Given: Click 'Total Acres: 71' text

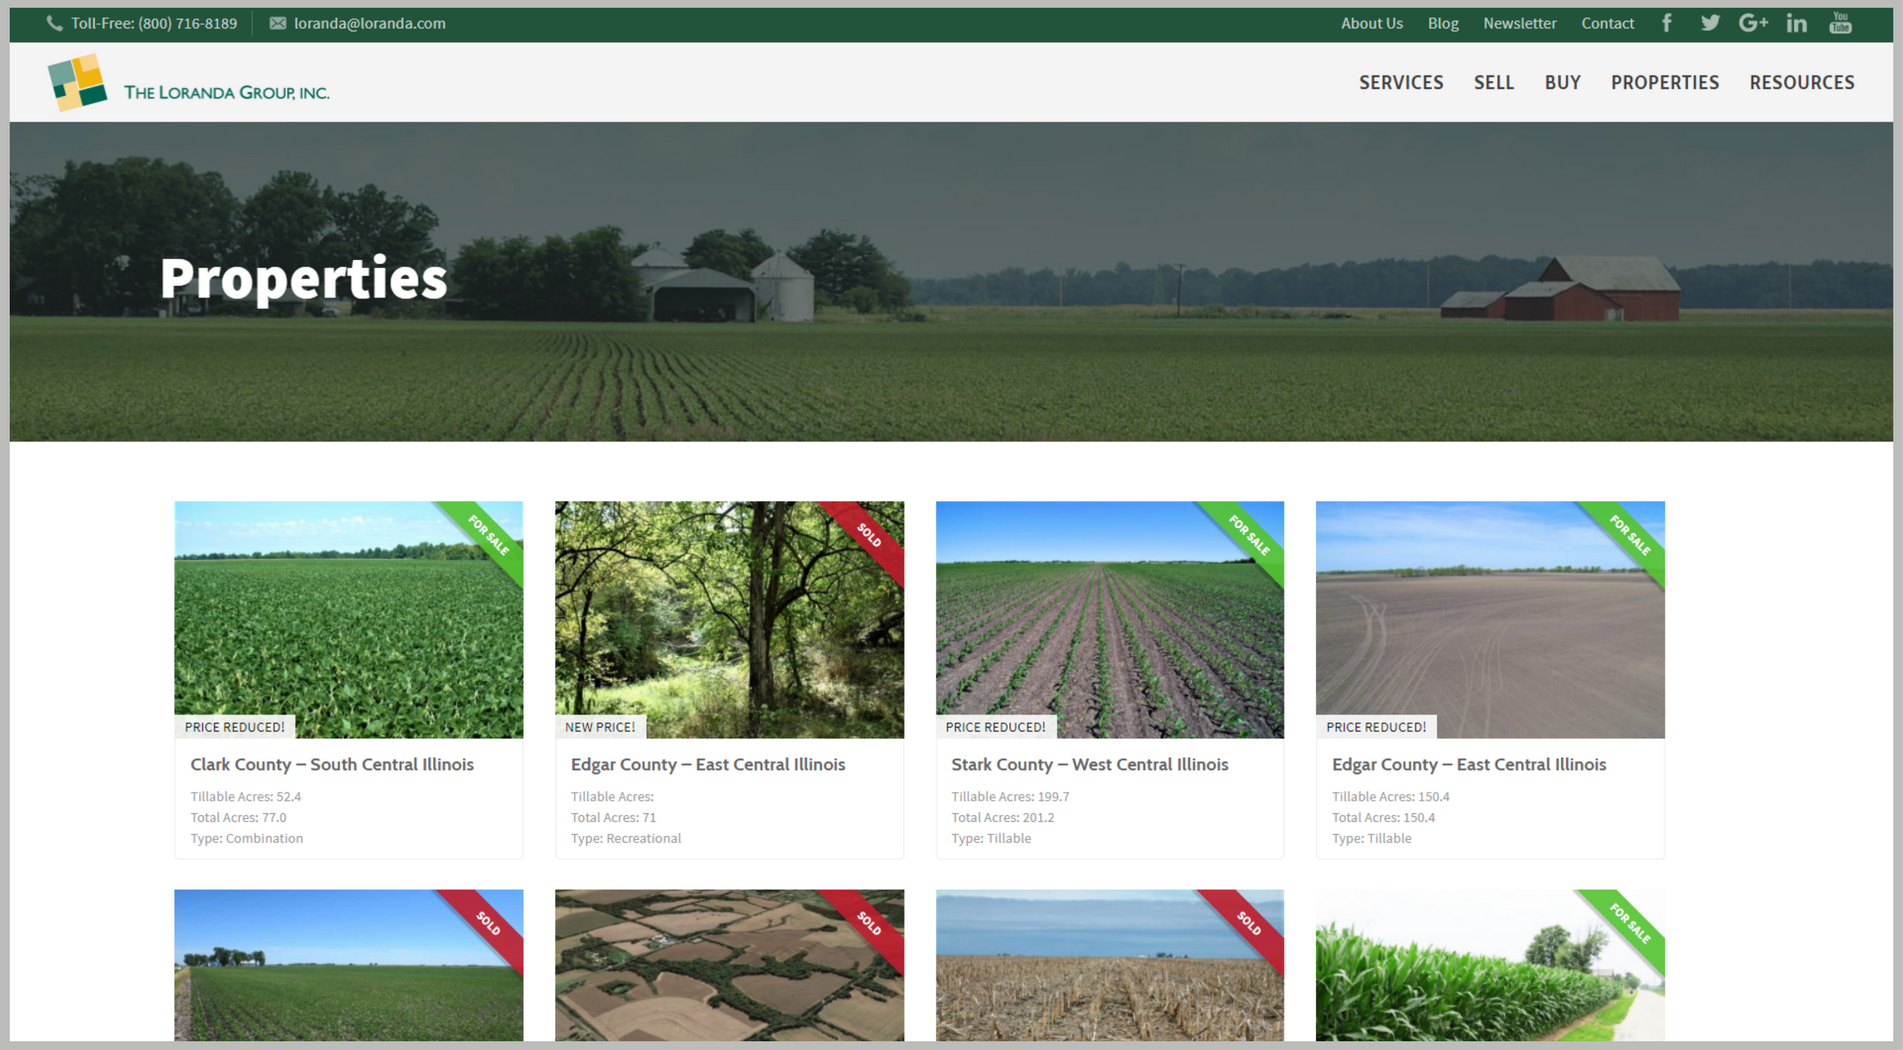Looking at the screenshot, I should [613, 817].
